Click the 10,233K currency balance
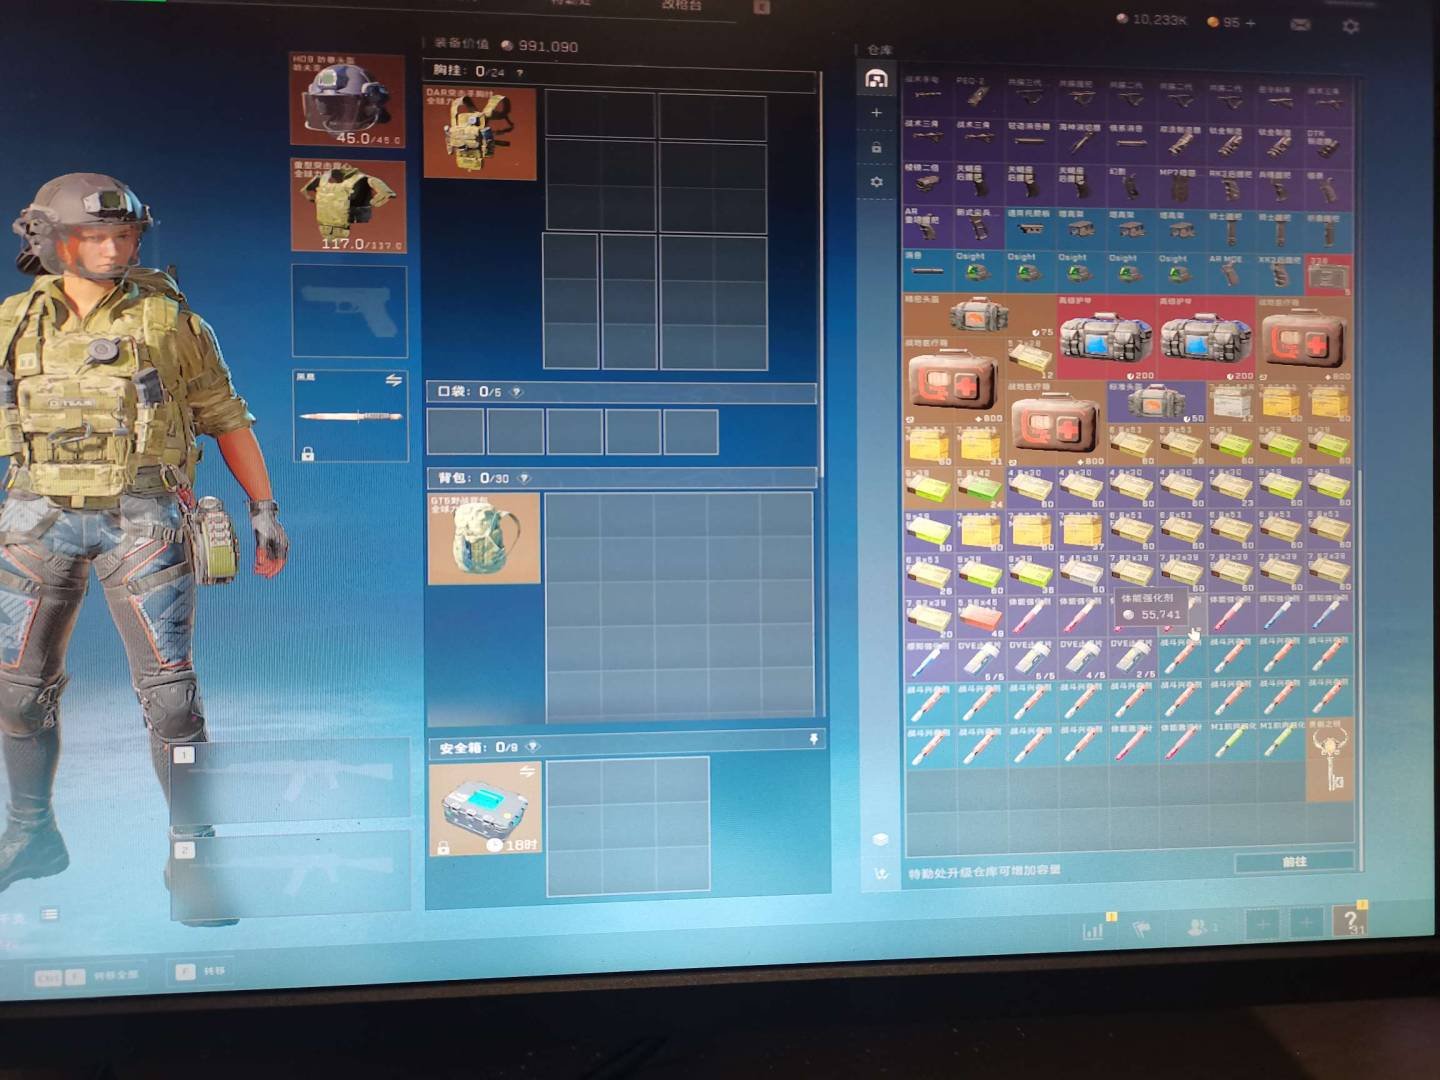The image size is (1440, 1080). click(1153, 19)
